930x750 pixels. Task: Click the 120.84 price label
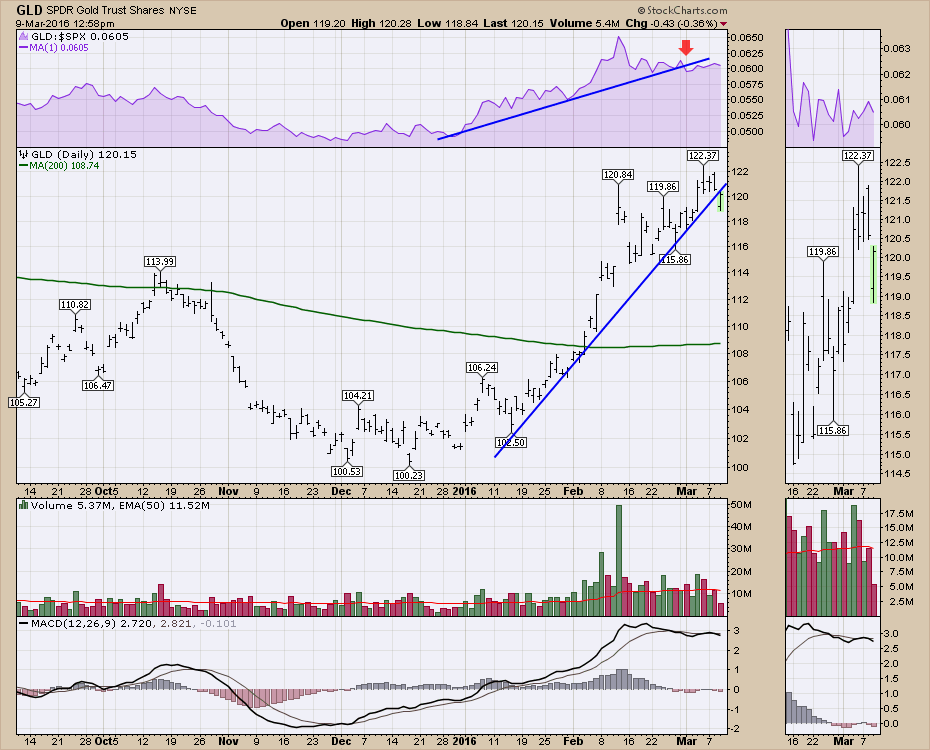tap(618, 174)
